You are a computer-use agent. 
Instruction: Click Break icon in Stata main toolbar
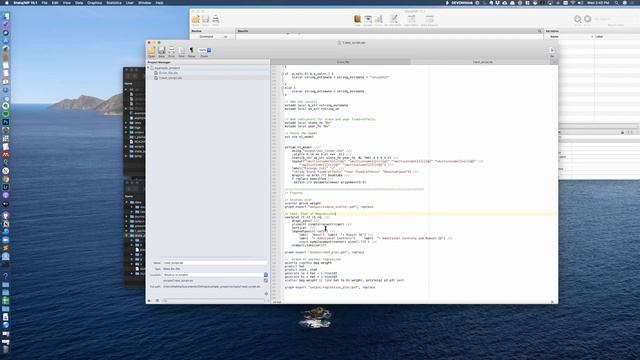(588, 20)
